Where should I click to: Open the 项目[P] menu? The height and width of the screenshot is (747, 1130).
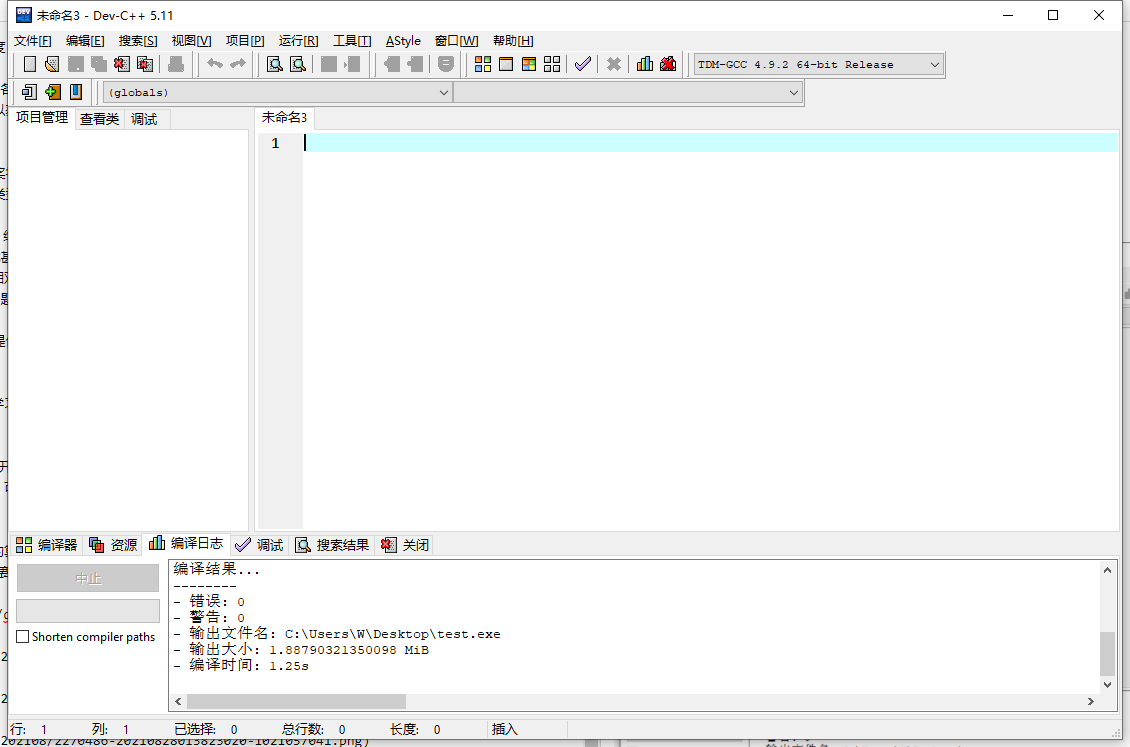tap(245, 41)
